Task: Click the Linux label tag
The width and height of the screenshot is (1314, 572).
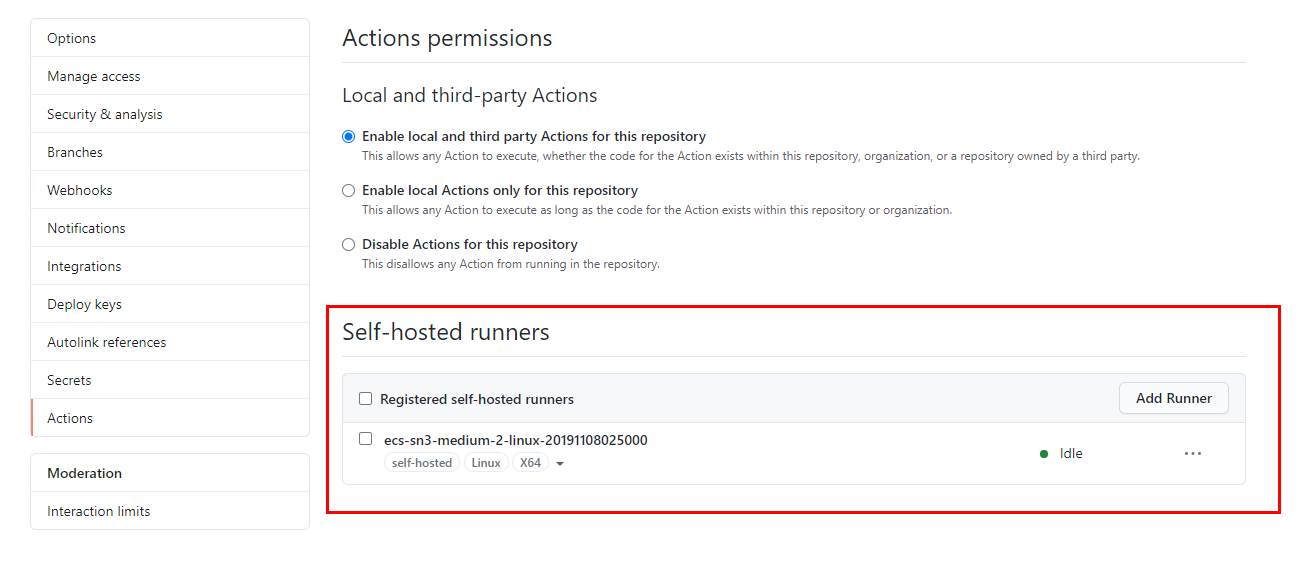Action: click(x=486, y=463)
